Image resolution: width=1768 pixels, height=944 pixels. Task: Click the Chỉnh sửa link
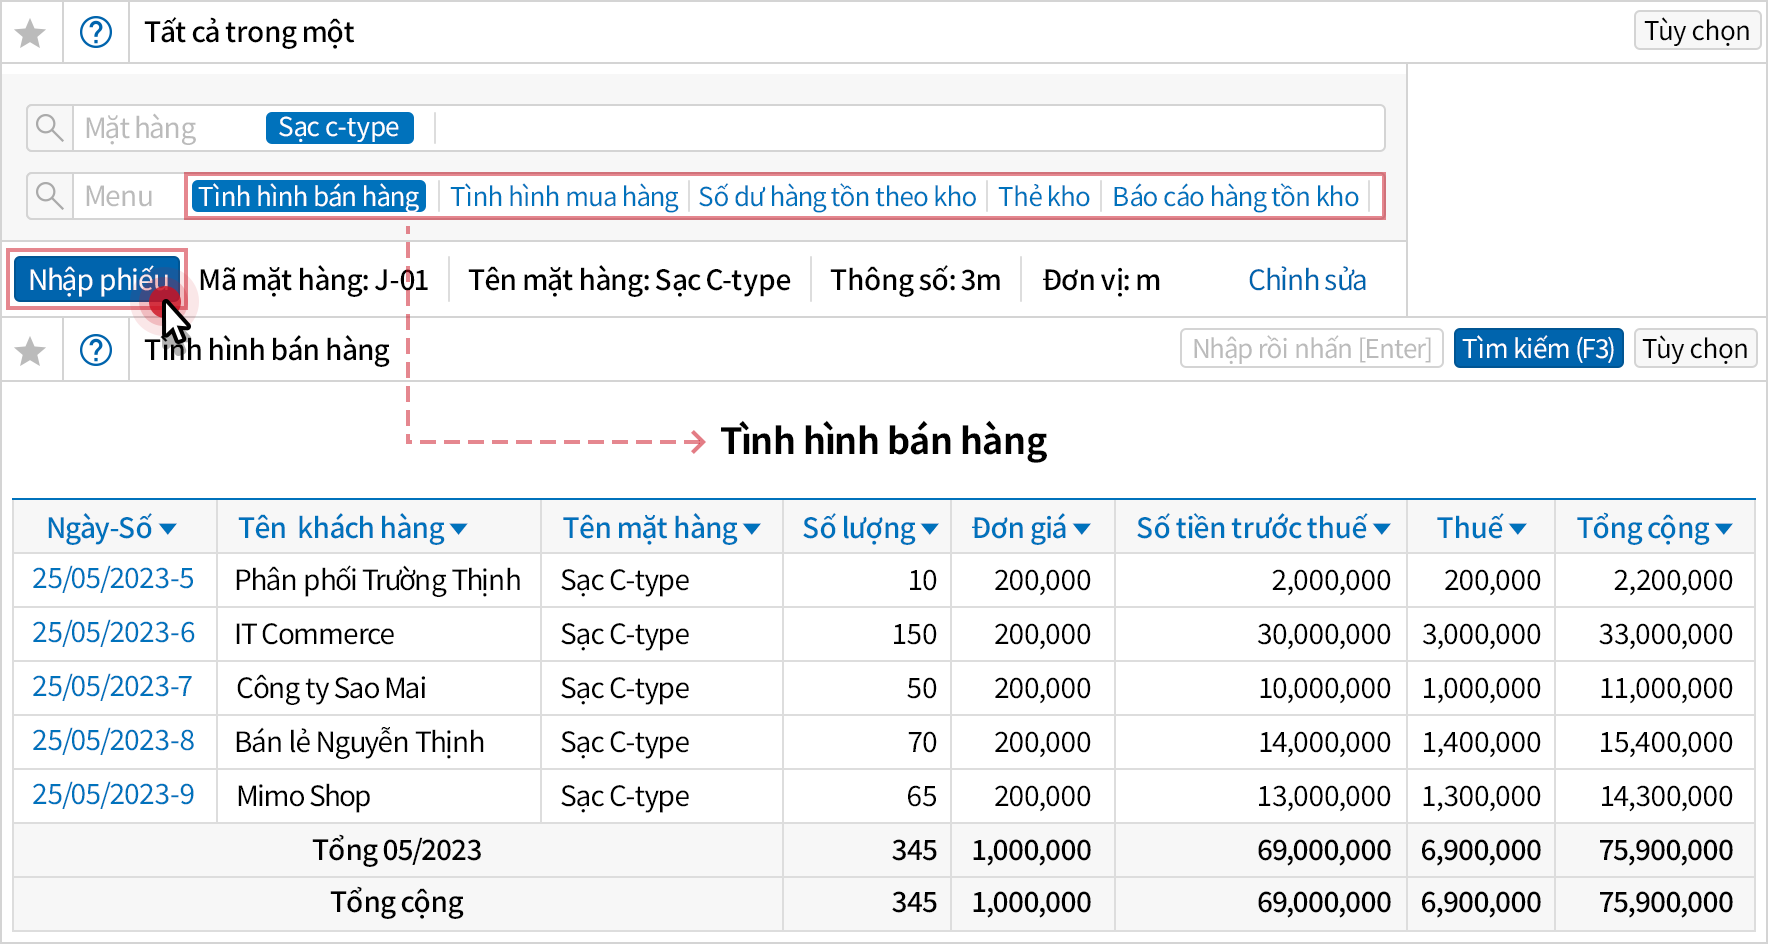(x=1306, y=280)
